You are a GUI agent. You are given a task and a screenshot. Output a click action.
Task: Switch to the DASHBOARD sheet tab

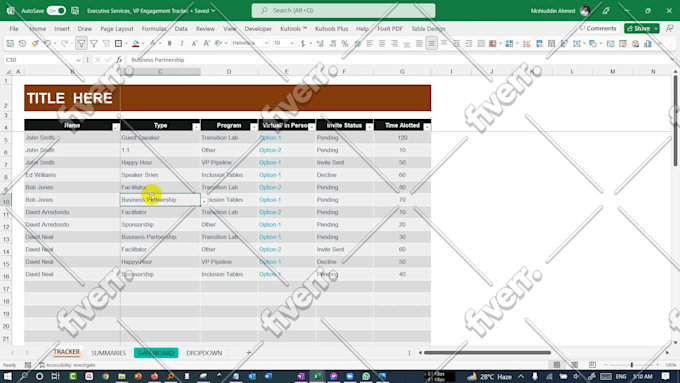(156, 353)
